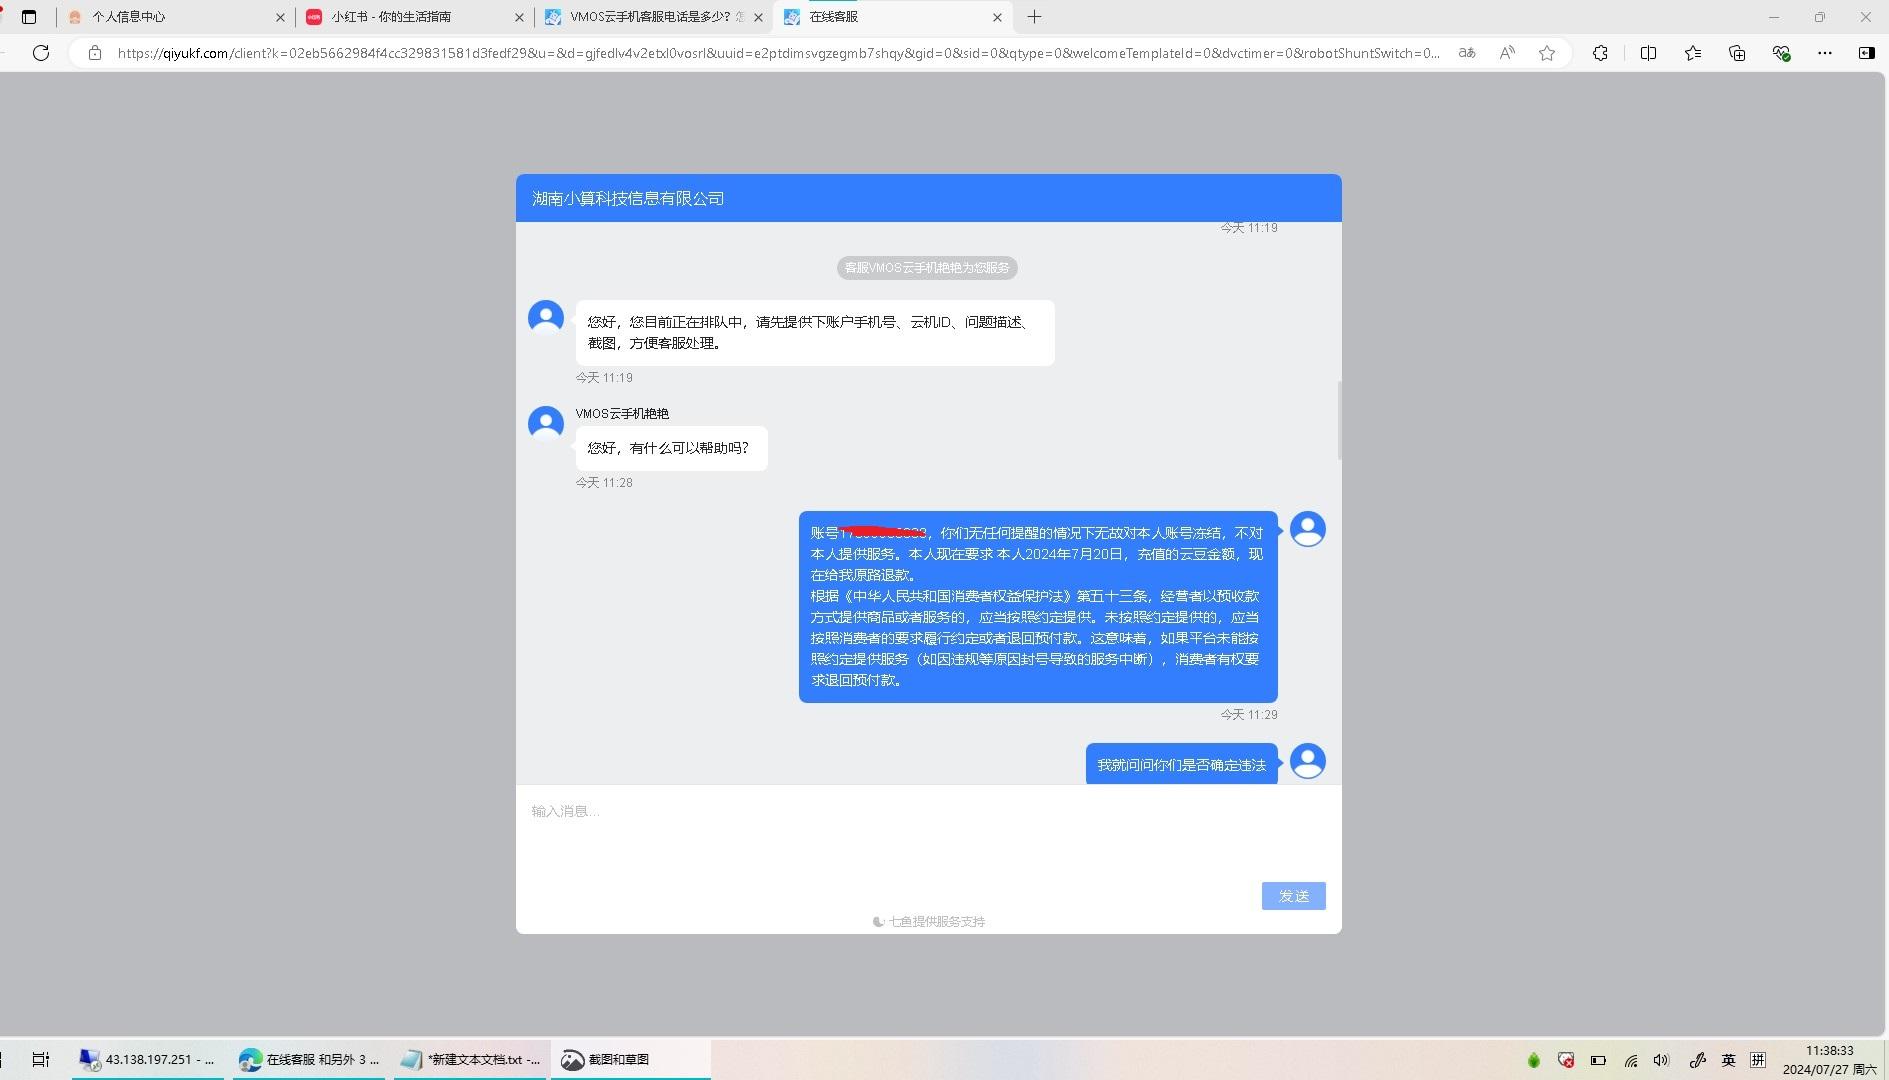The height and width of the screenshot is (1080, 1889).
Task: Toggle the browser sidebar icon
Action: point(1866,53)
